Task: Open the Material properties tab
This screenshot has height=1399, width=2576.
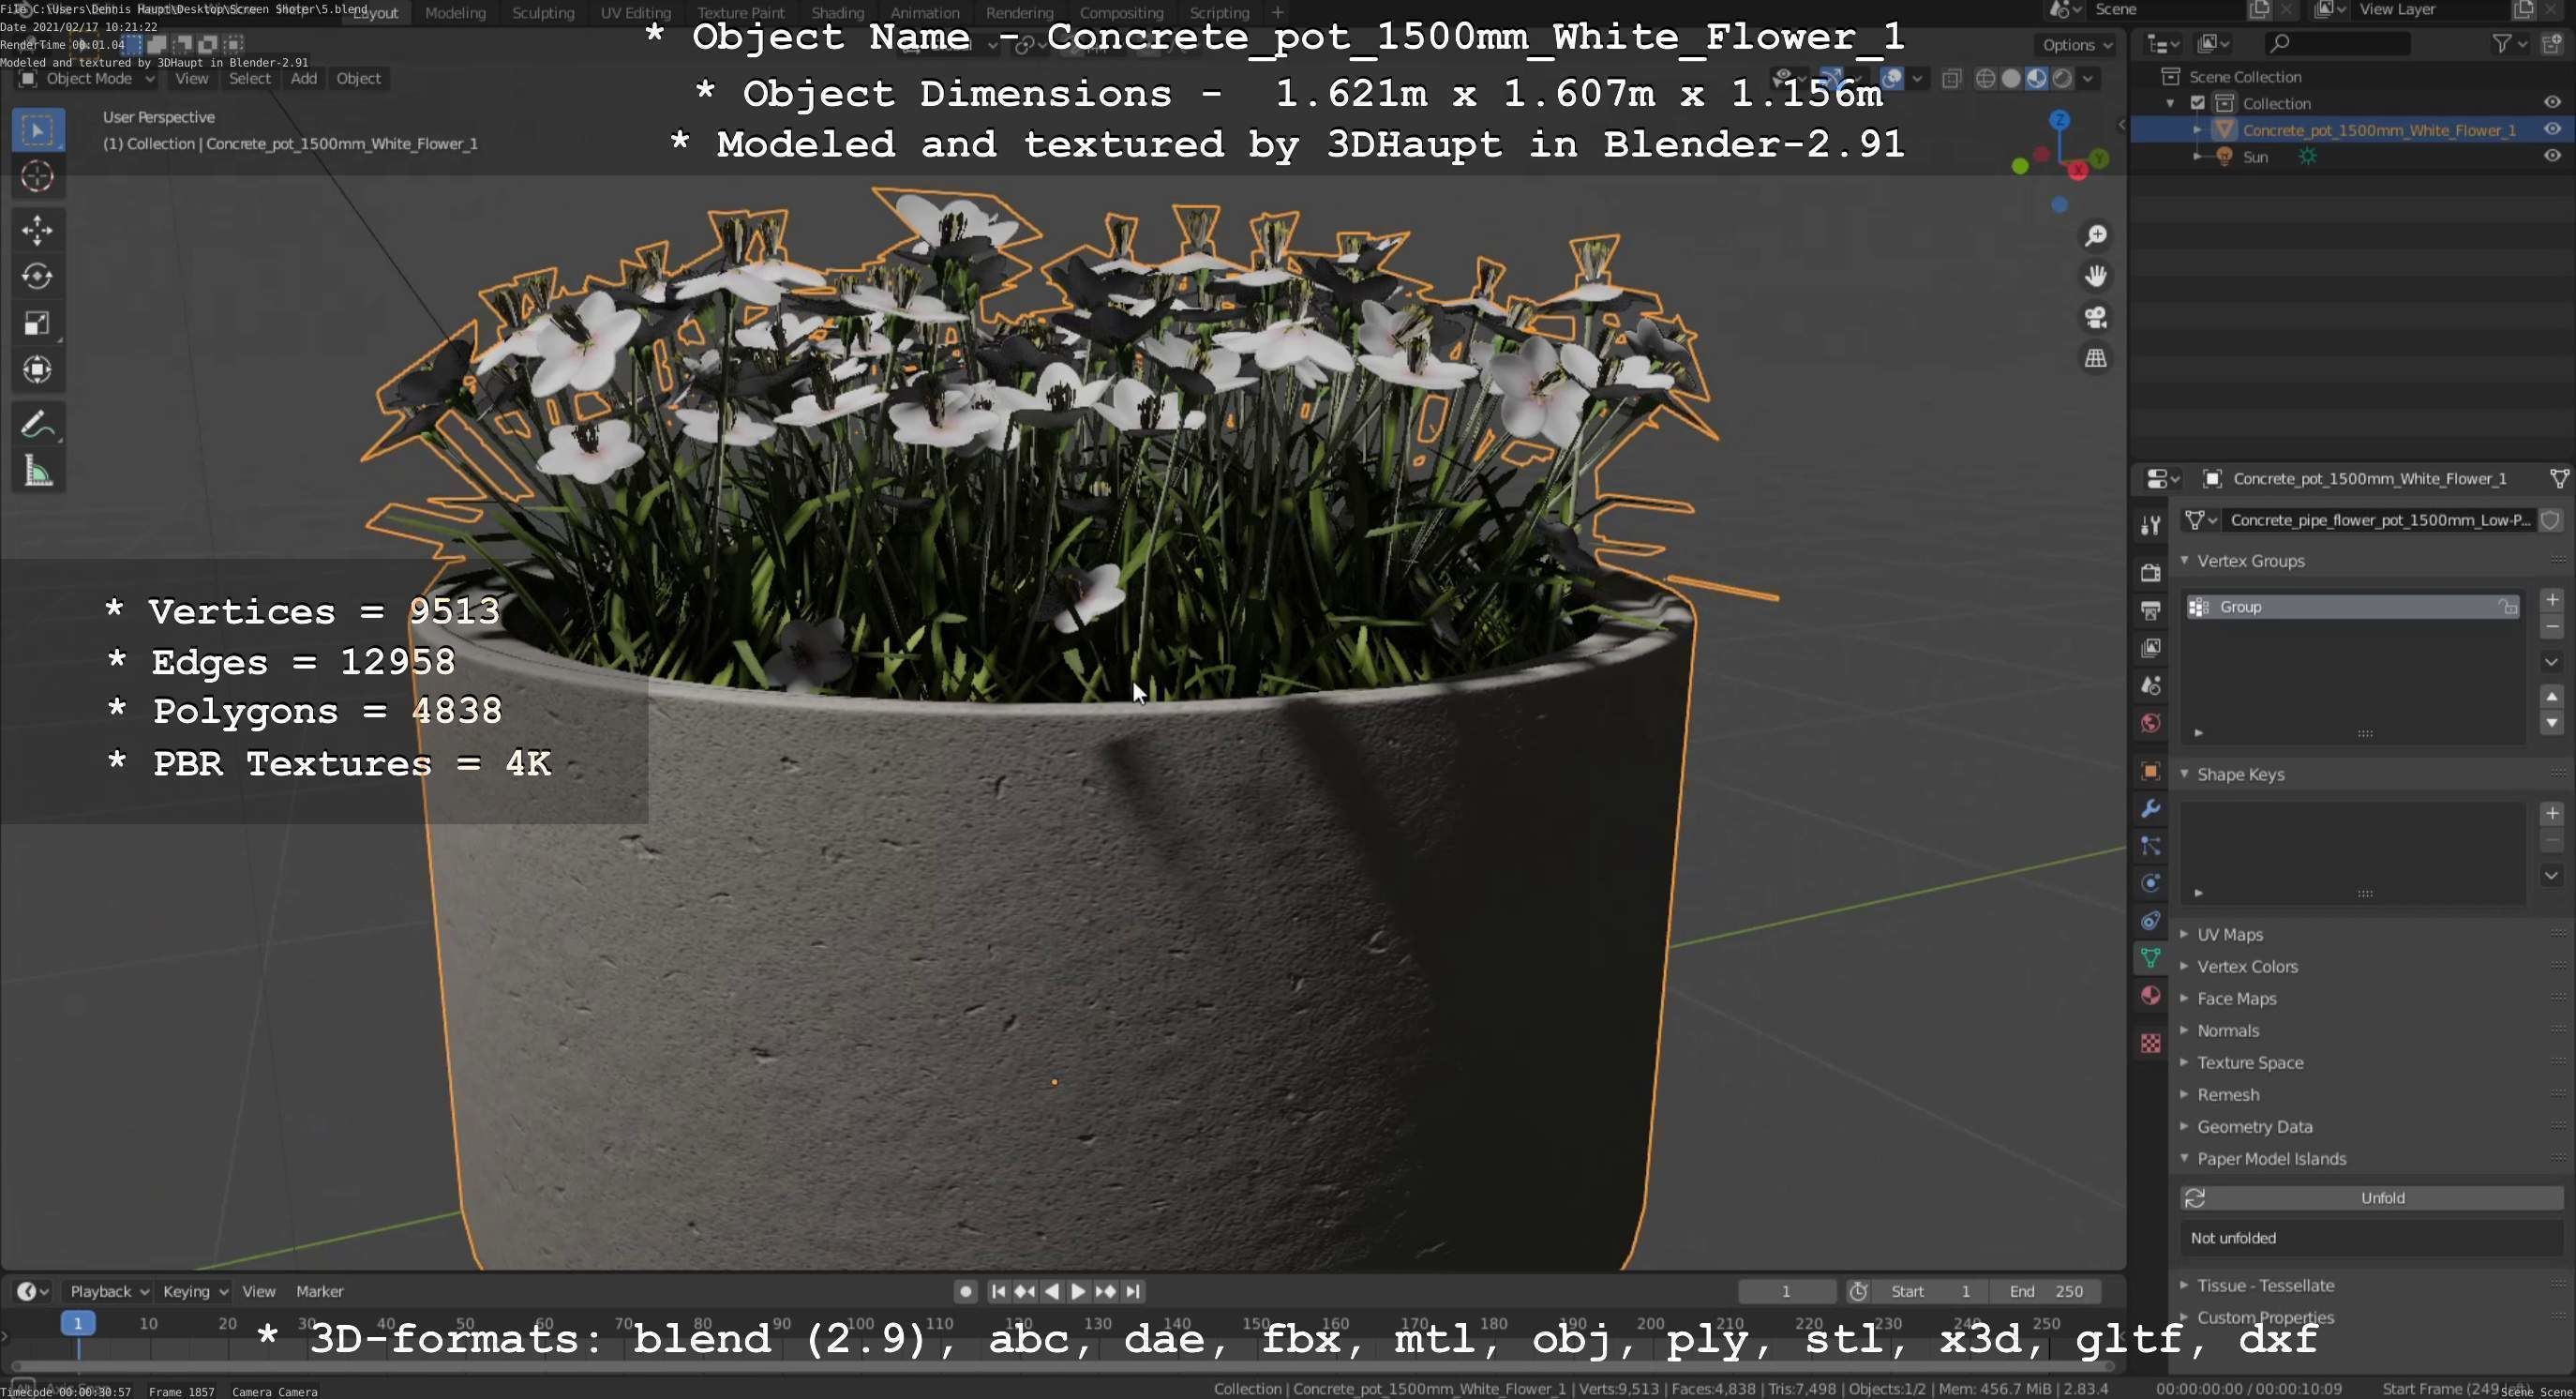Action: 2151,996
